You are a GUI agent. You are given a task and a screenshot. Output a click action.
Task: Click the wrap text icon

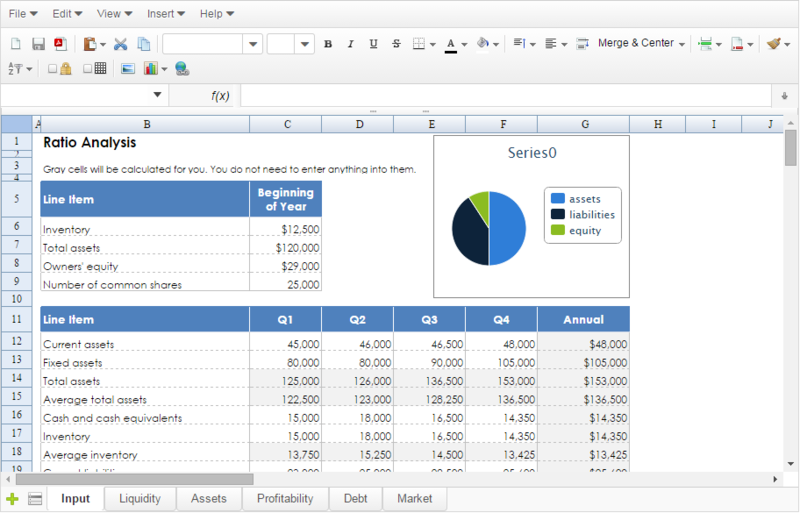pyautogui.click(x=582, y=44)
